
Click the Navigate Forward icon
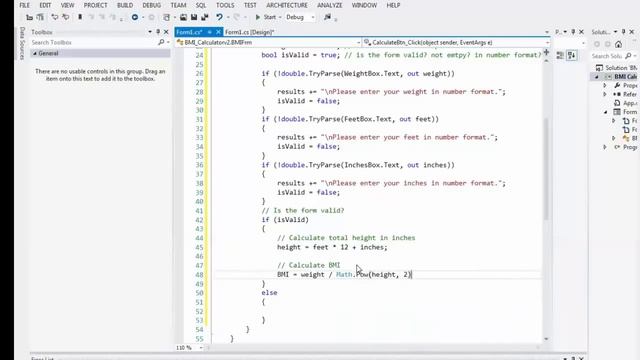tap(151, 17)
